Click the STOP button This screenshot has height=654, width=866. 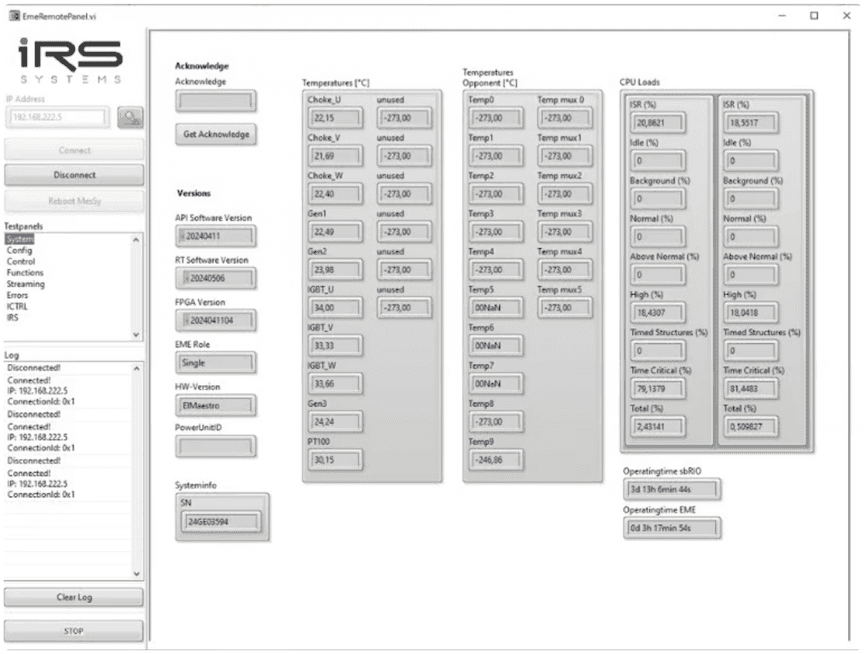pos(74,631)
